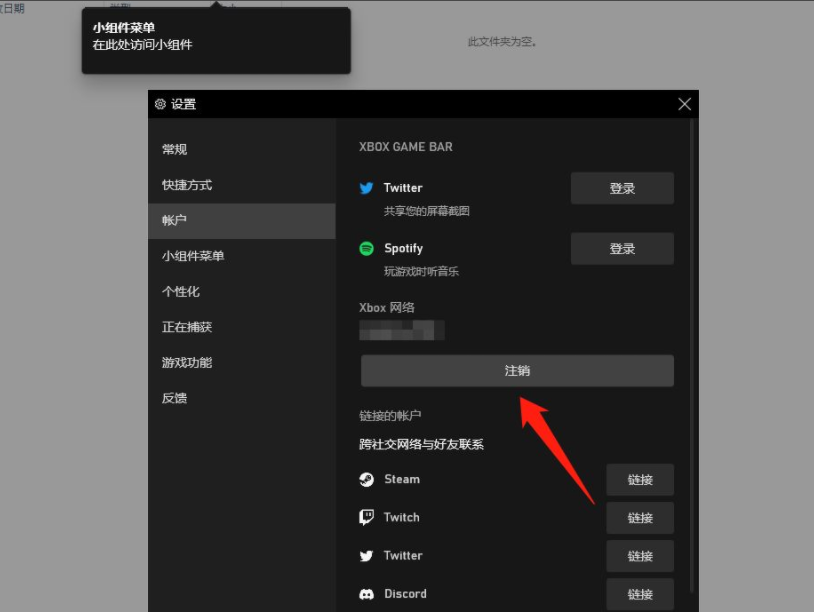Click the Discord logo icon
Viewport: 814px width, 612px height.
coord(367,594)
